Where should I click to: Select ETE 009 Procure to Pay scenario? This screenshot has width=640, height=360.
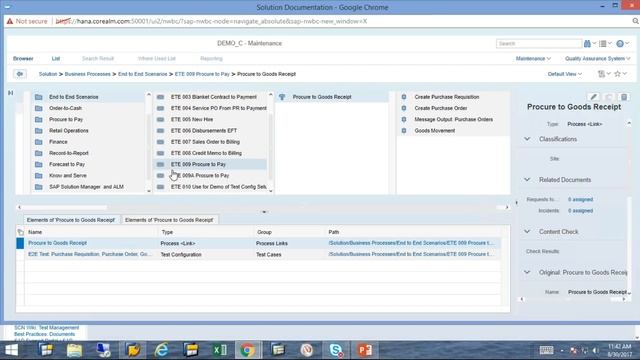198,164
